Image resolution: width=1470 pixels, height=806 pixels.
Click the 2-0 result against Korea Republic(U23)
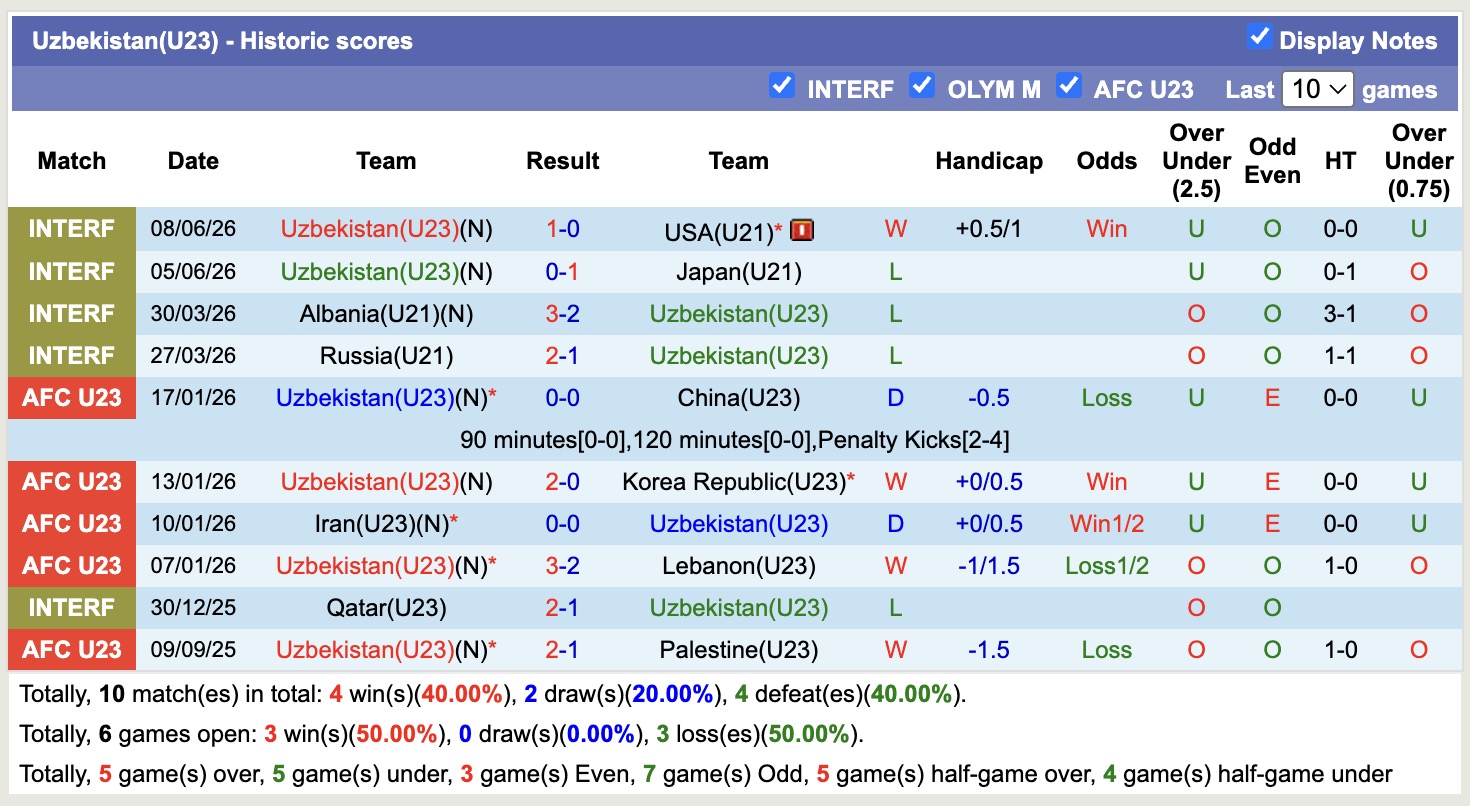tap(563, 481)
